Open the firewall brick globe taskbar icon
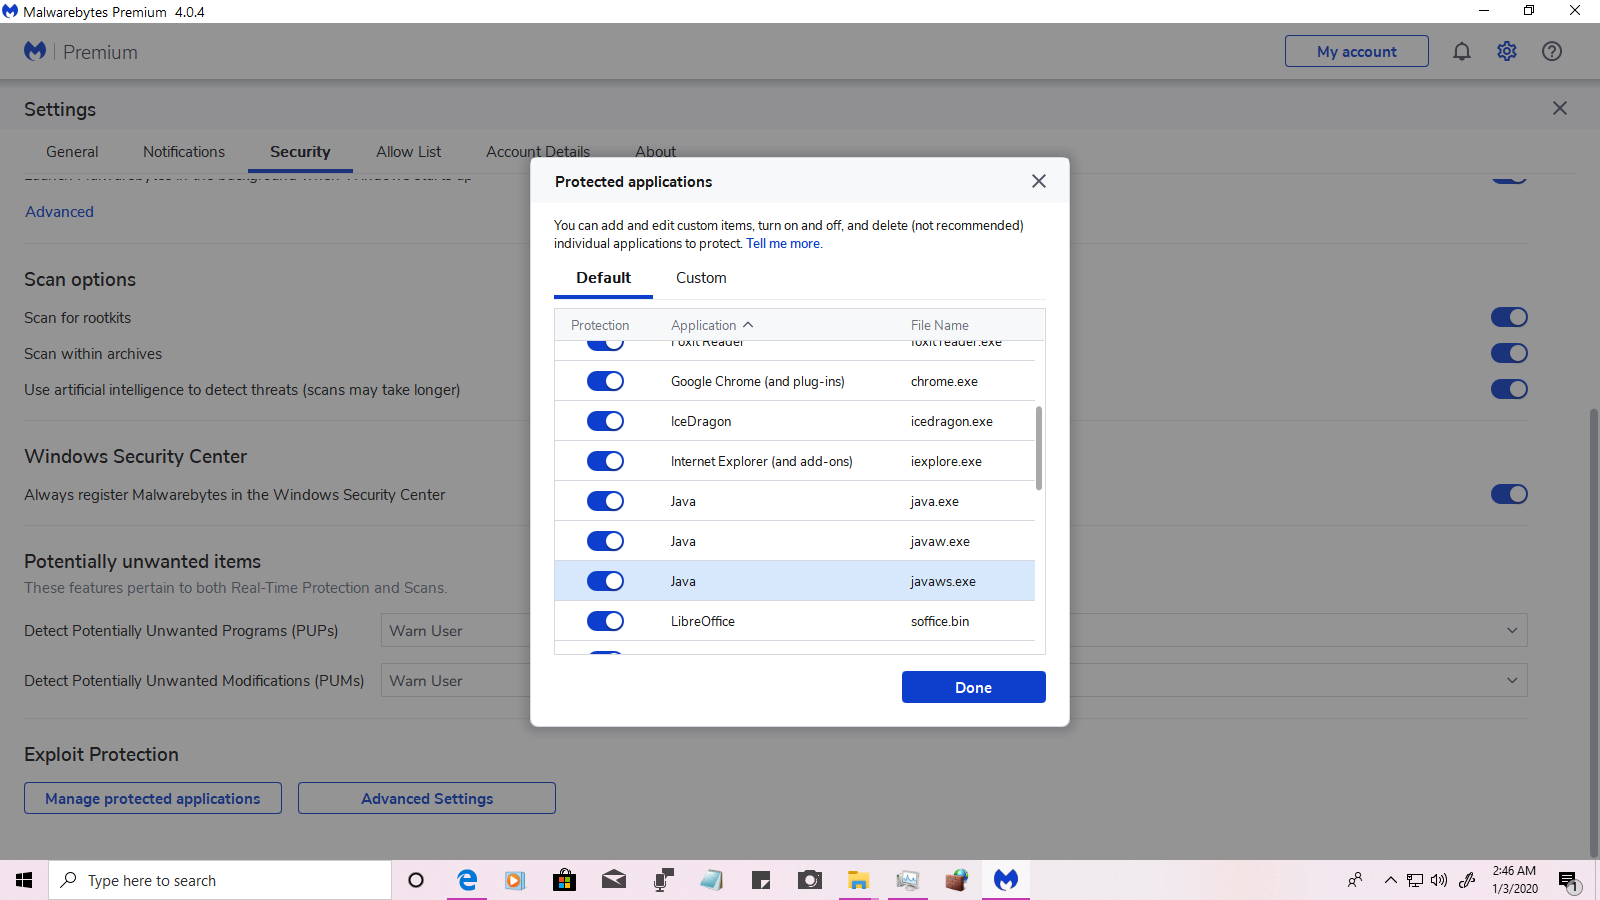 coord(956,880)
